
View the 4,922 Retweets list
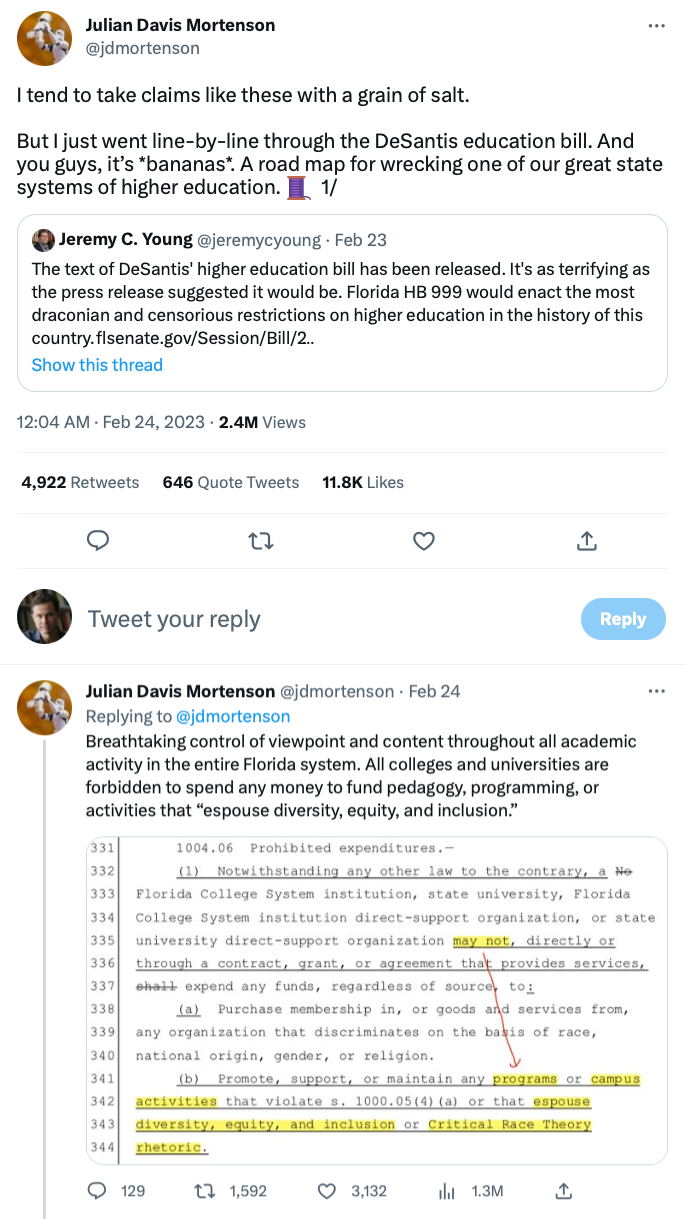(x=80, y=482)
